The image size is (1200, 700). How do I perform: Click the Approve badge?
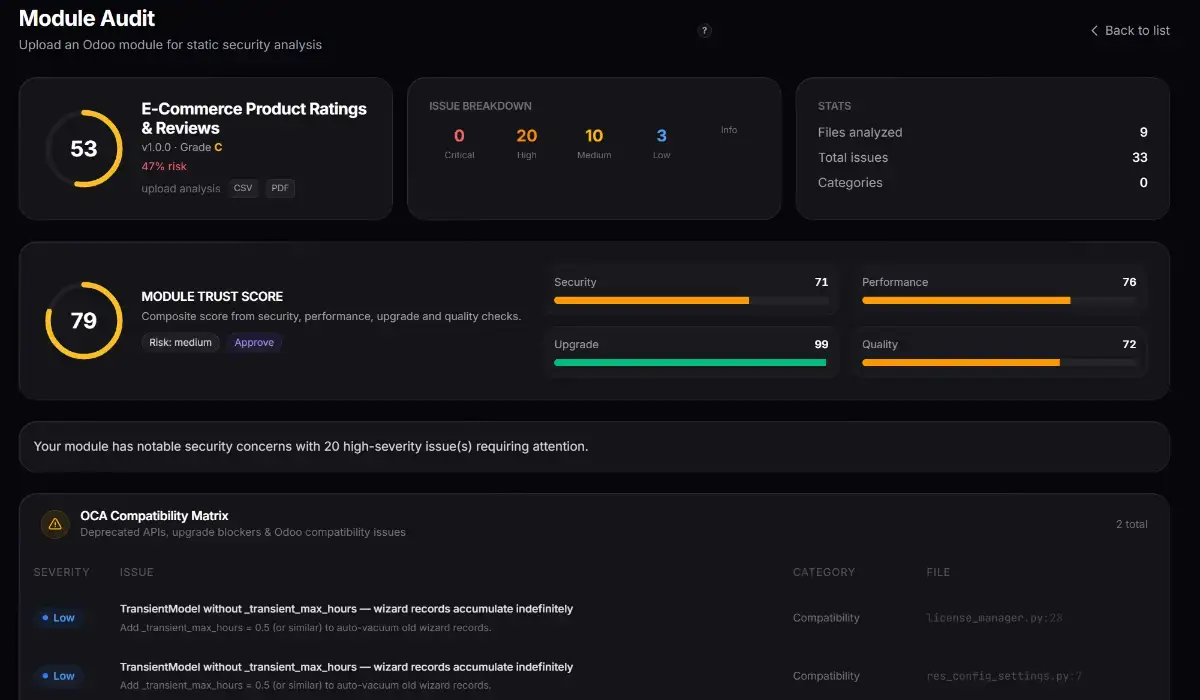[254, 342]
